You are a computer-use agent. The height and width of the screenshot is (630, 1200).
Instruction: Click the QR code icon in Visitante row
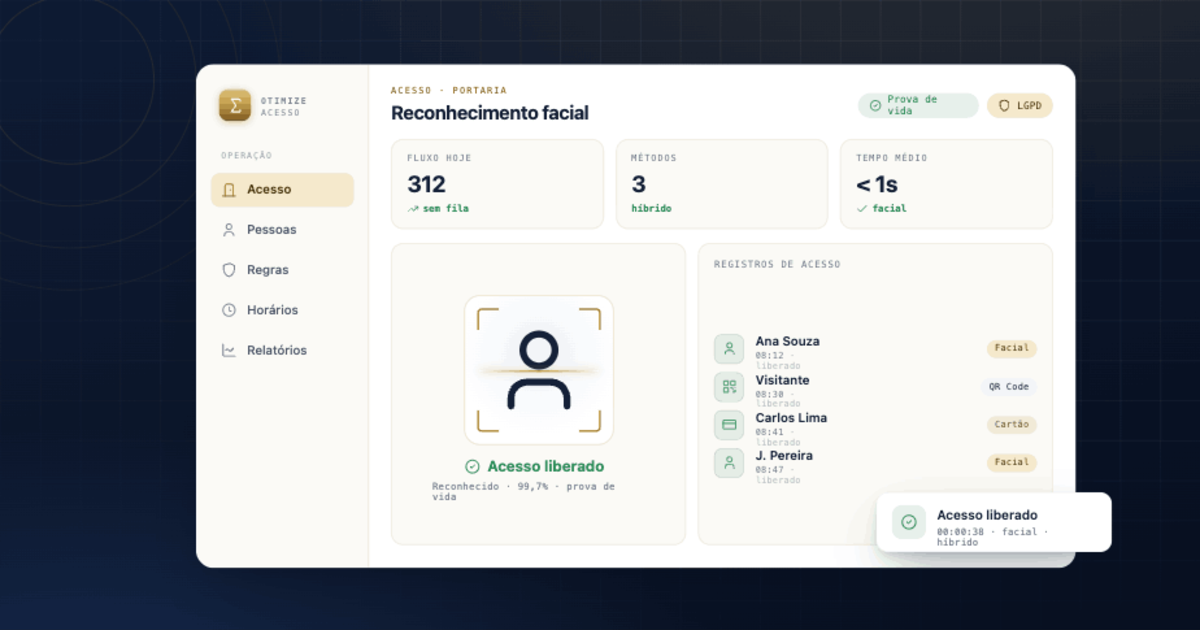tap(729, 387)
